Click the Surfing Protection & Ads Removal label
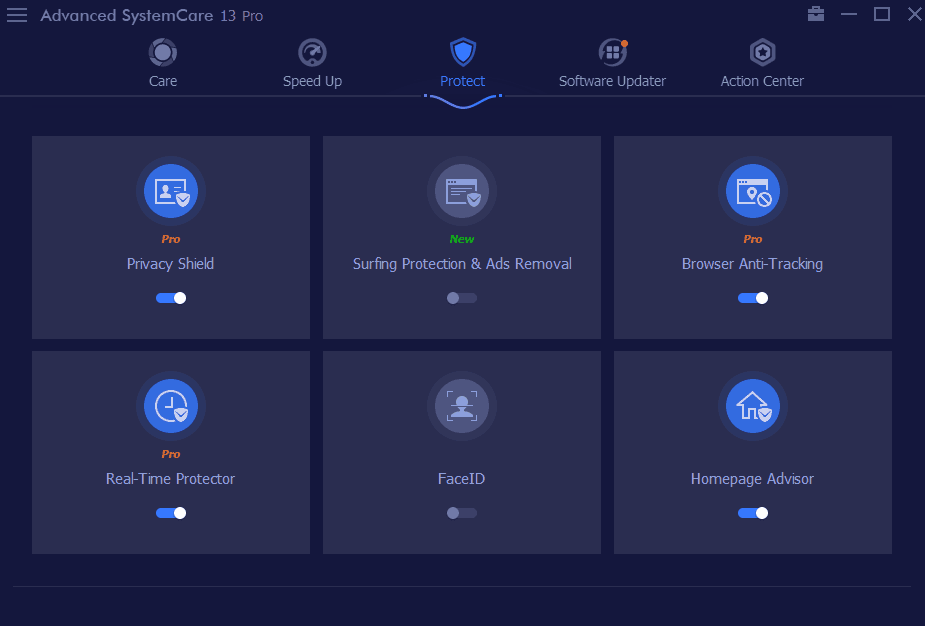The image size is (925, 626). 462,264
